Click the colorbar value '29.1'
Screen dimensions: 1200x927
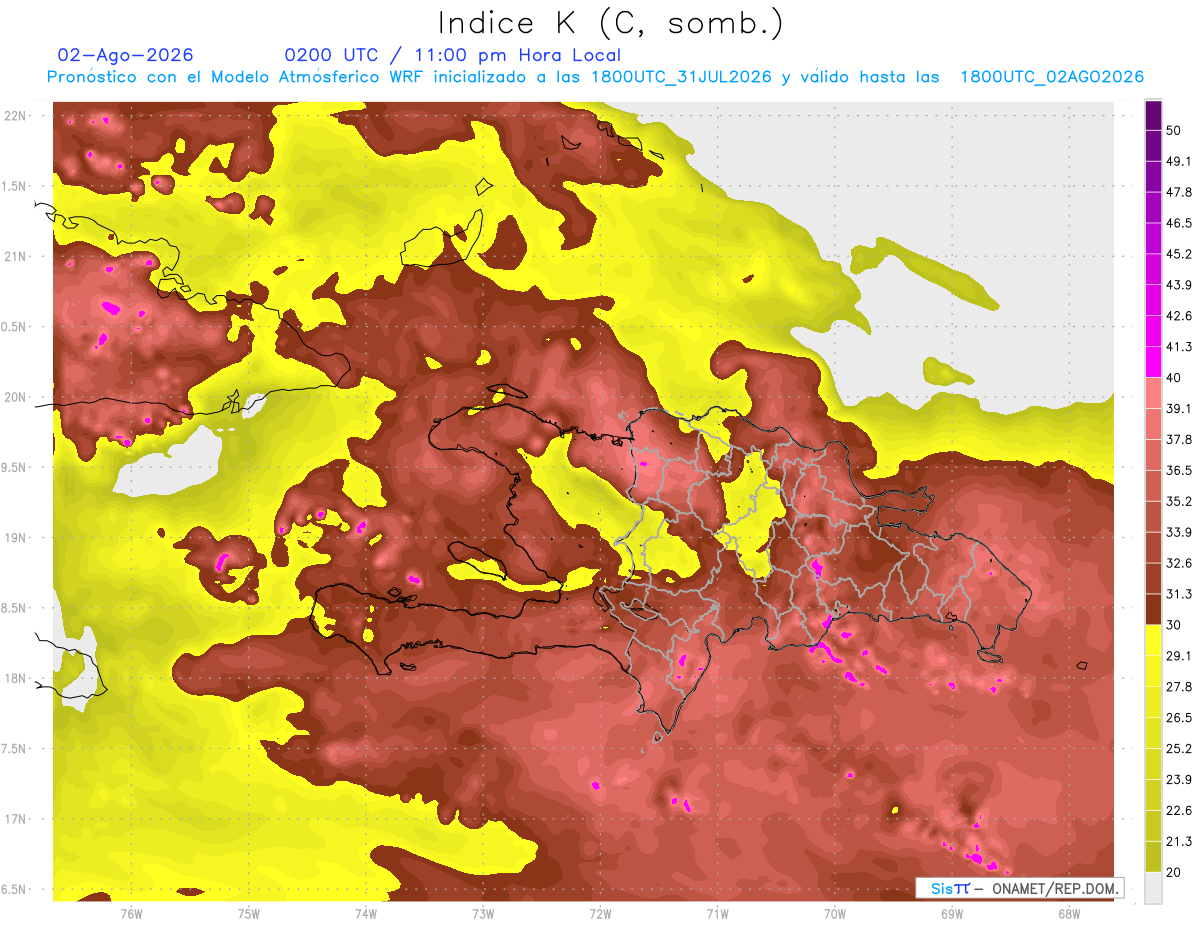pos(1180,656)
